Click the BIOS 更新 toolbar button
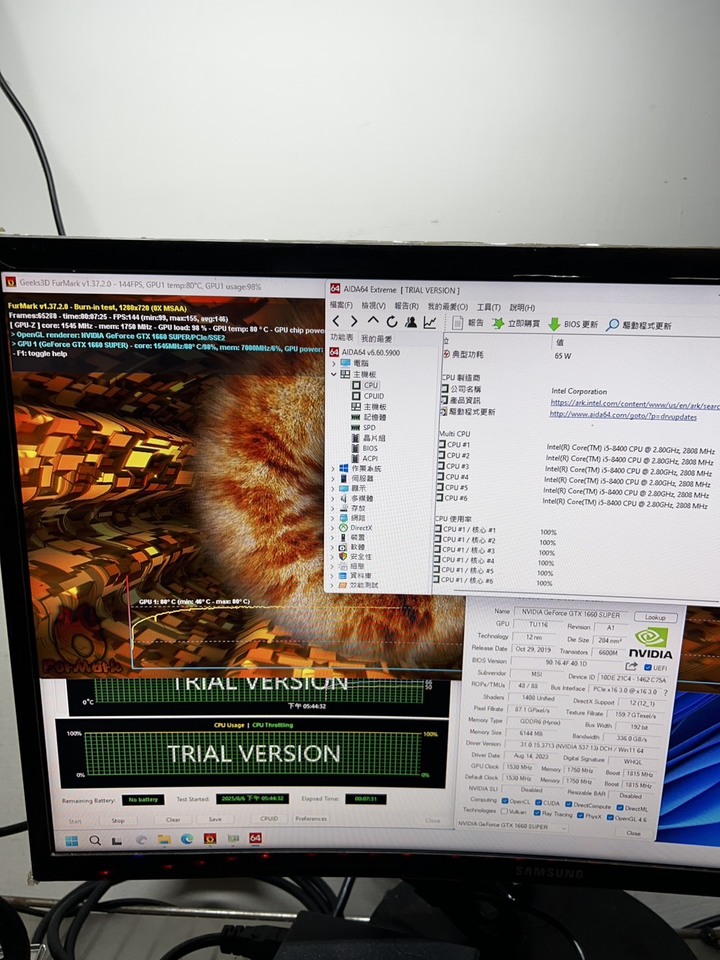Viewport: 720px width, 960px height. (573, 324)
